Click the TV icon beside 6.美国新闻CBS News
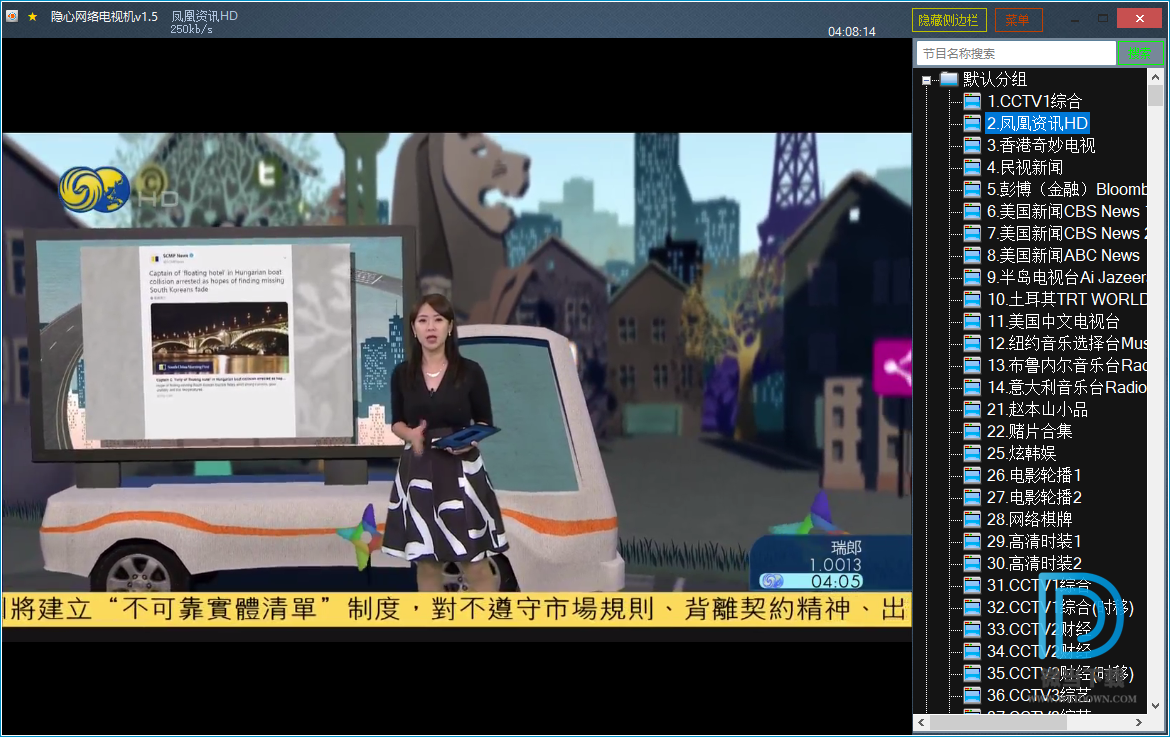The width and height of the screenshot is (1170, 737). [x=972, y=211]
